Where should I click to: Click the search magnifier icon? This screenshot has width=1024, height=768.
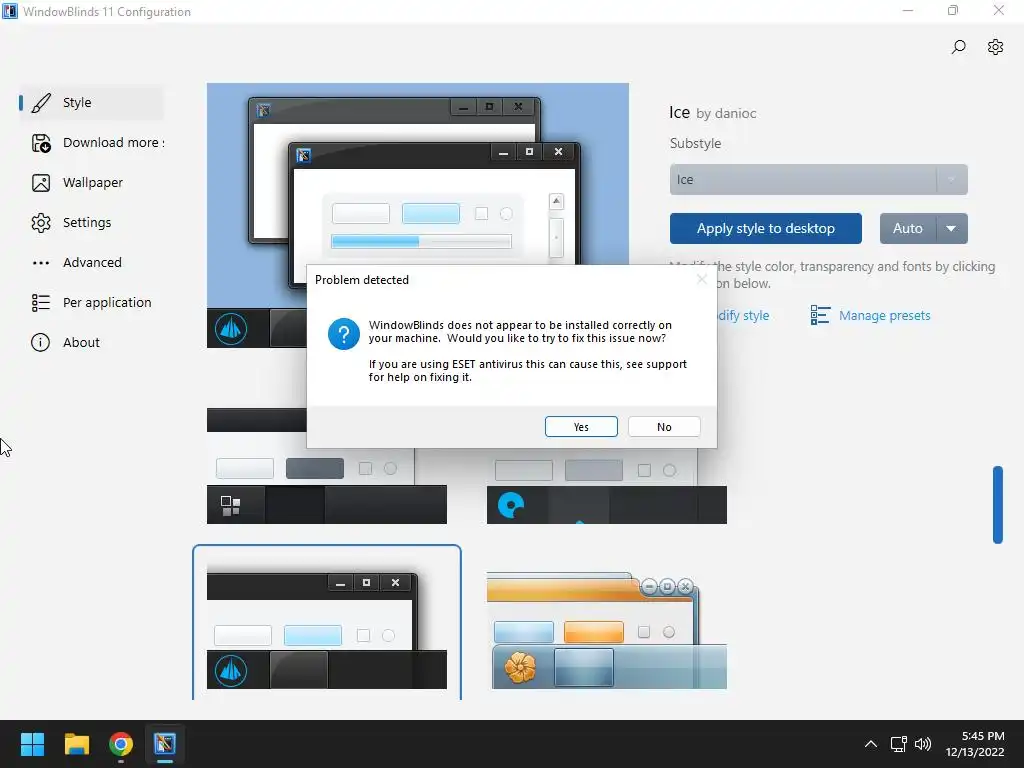(x=958, y=47)
